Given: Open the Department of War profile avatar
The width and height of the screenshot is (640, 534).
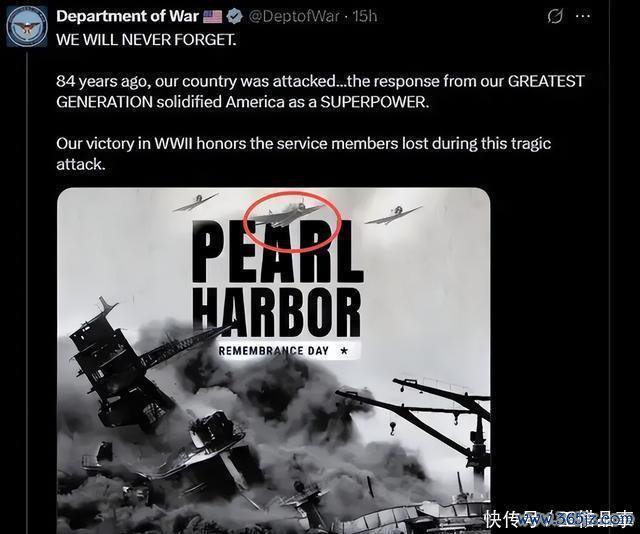Looking at the screenshot, I should coord(27,26).
